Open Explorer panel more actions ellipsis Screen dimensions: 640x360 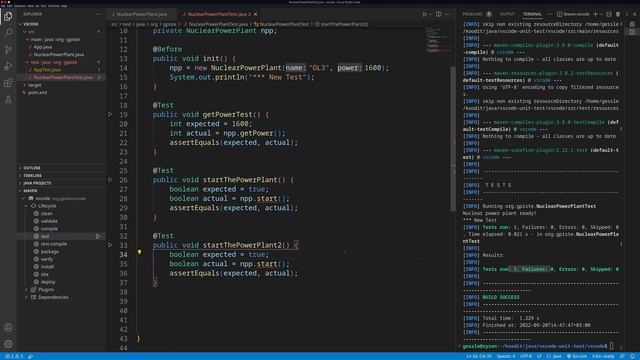pyautogui.click(x=98, y=14)
